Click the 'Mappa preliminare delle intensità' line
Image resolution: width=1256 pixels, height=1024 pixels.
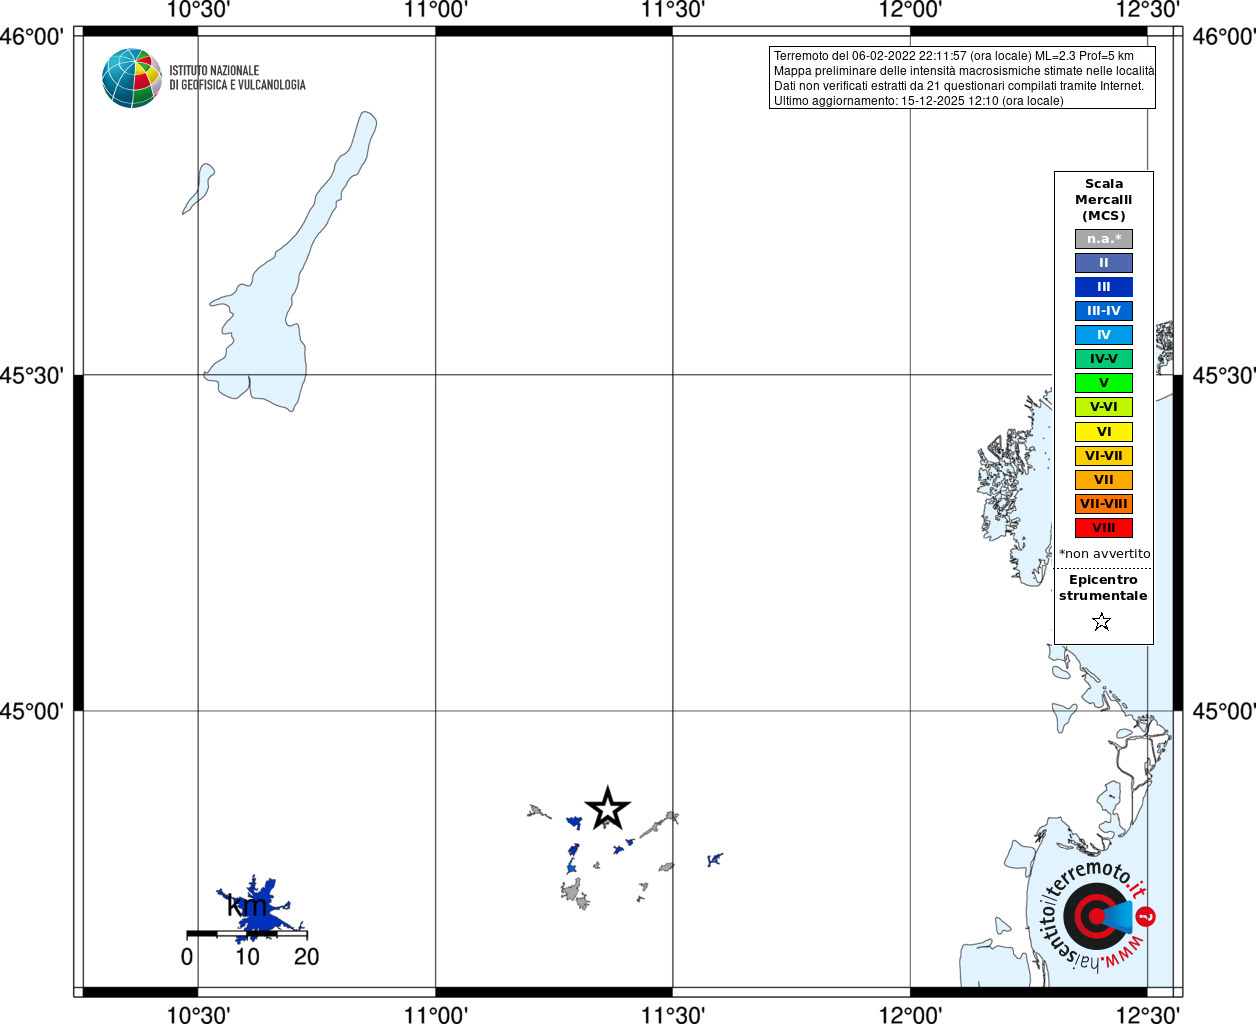click(964, 71)
